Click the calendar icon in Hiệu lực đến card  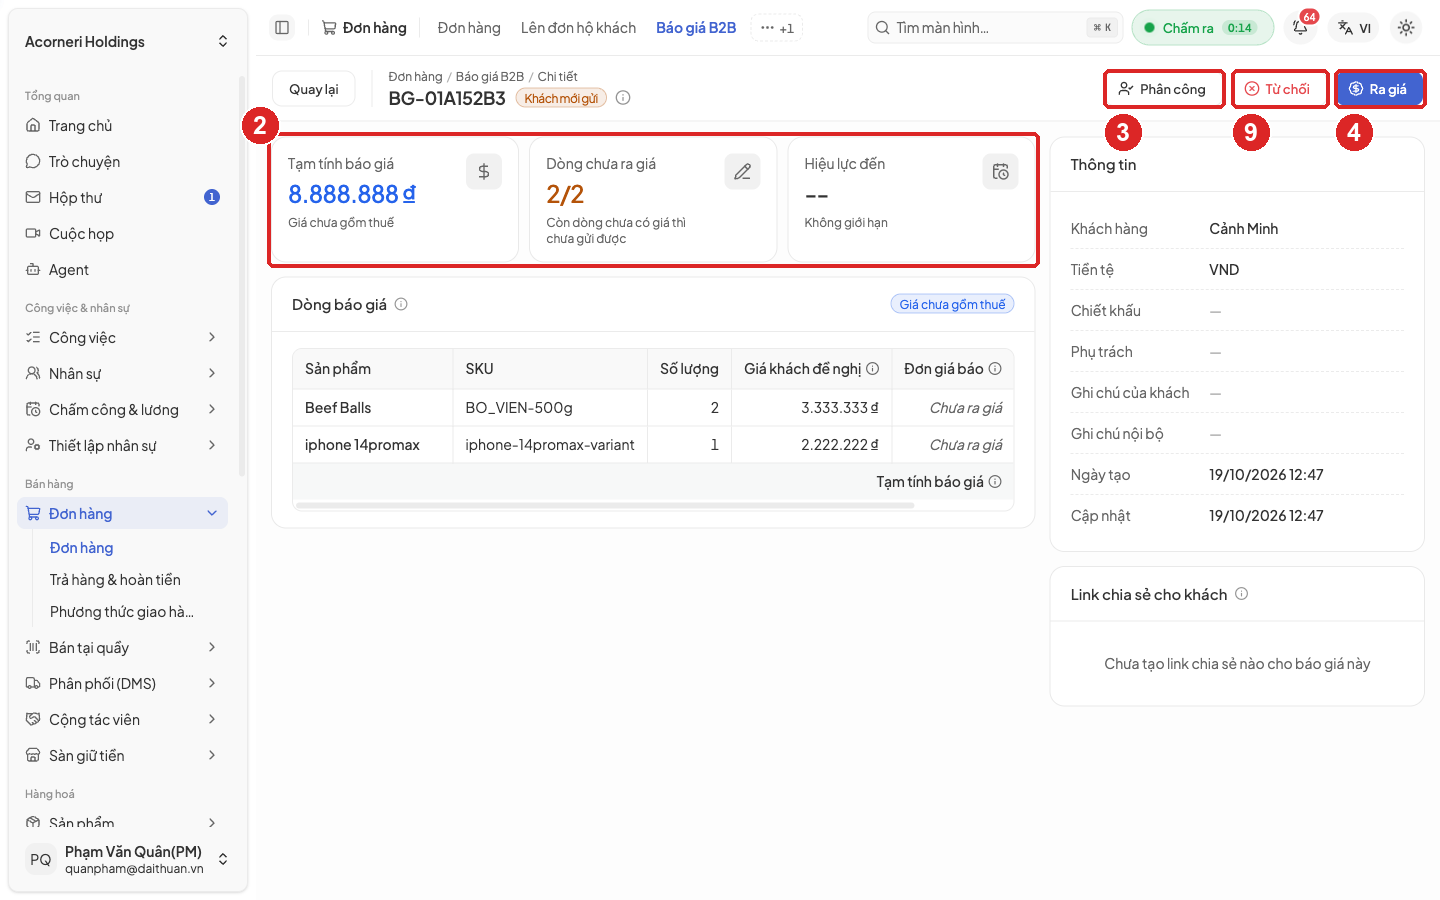[1000, 172]
